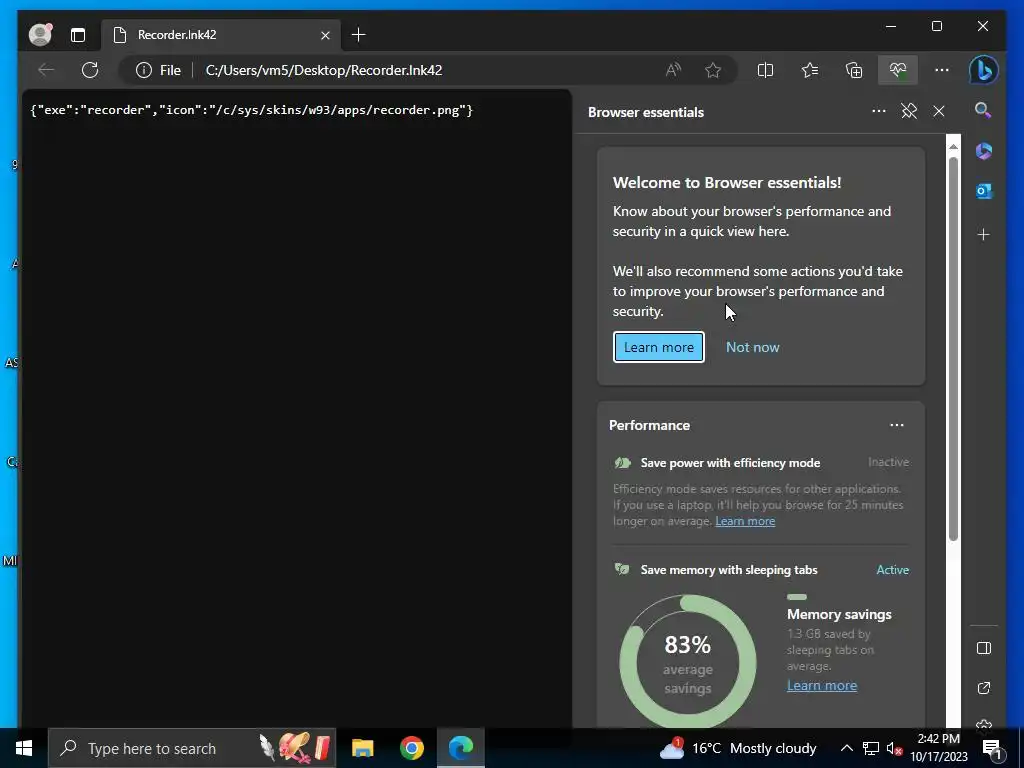Toggle sidebar visibility icon
The height and width of the screenshot is (768, 1024).
[984, 648]
